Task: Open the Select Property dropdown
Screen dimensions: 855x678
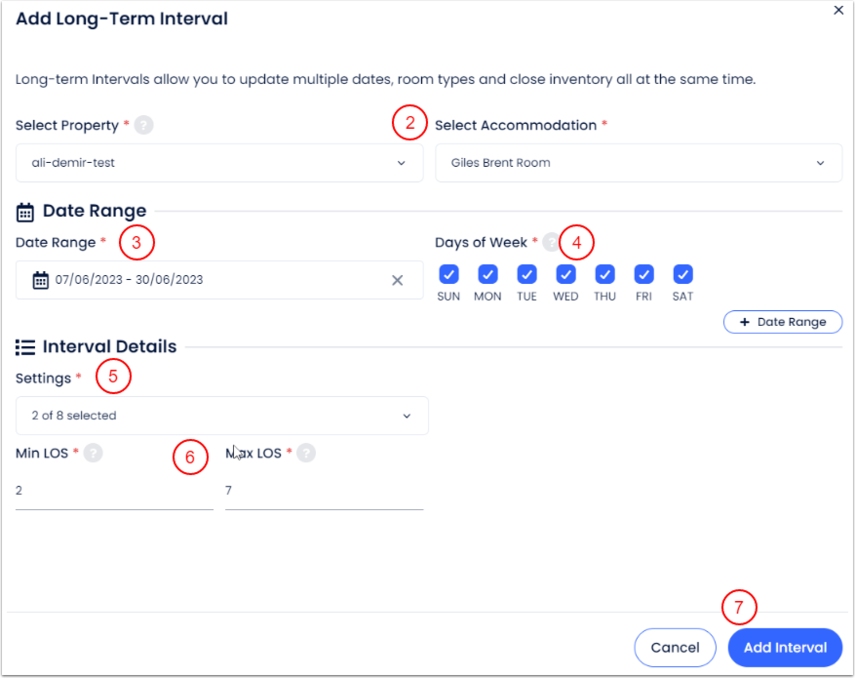Action: pyautogui.click(x=220, y=163)
